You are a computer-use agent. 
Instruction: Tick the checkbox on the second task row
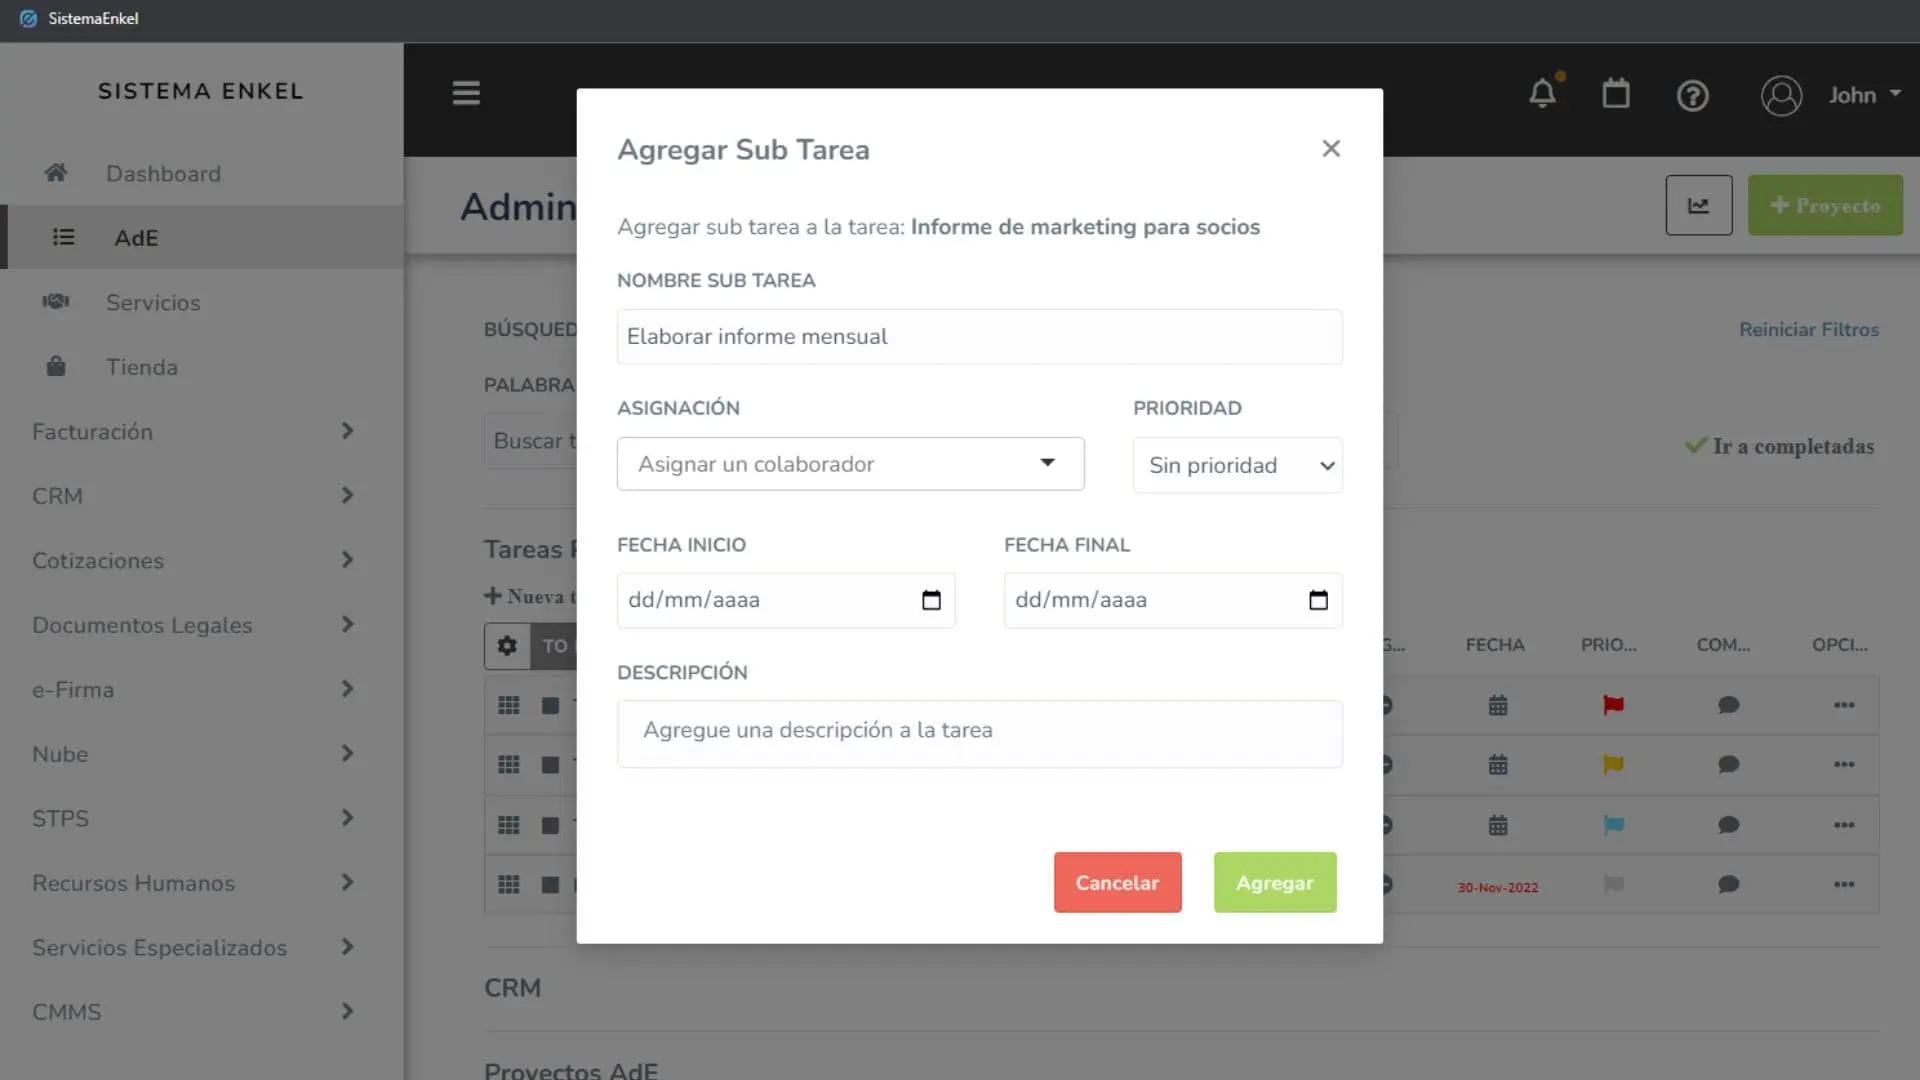pyautogui.click(x=550, y=765)
